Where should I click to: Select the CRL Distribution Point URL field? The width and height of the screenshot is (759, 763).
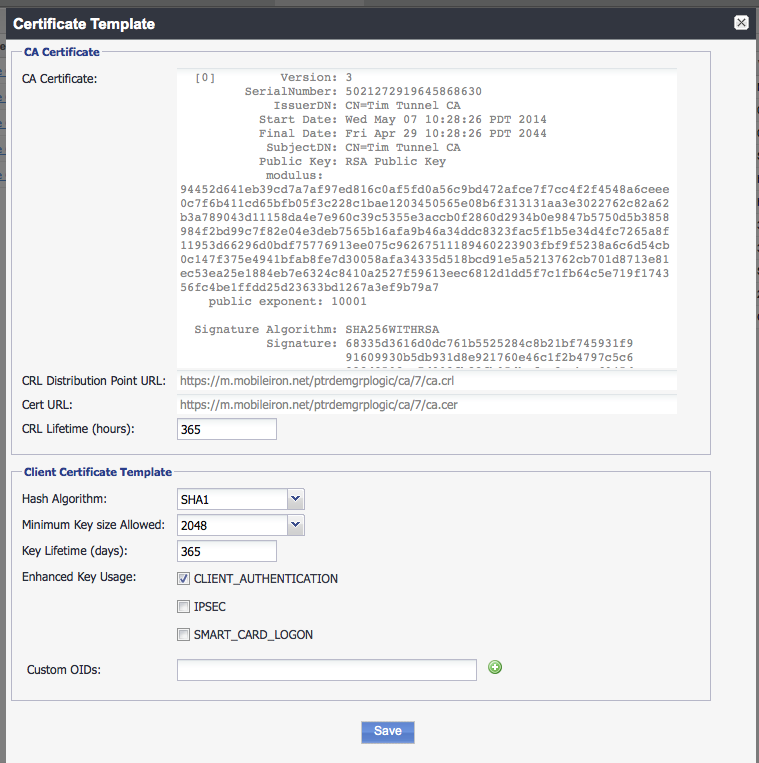click(427, 381)
